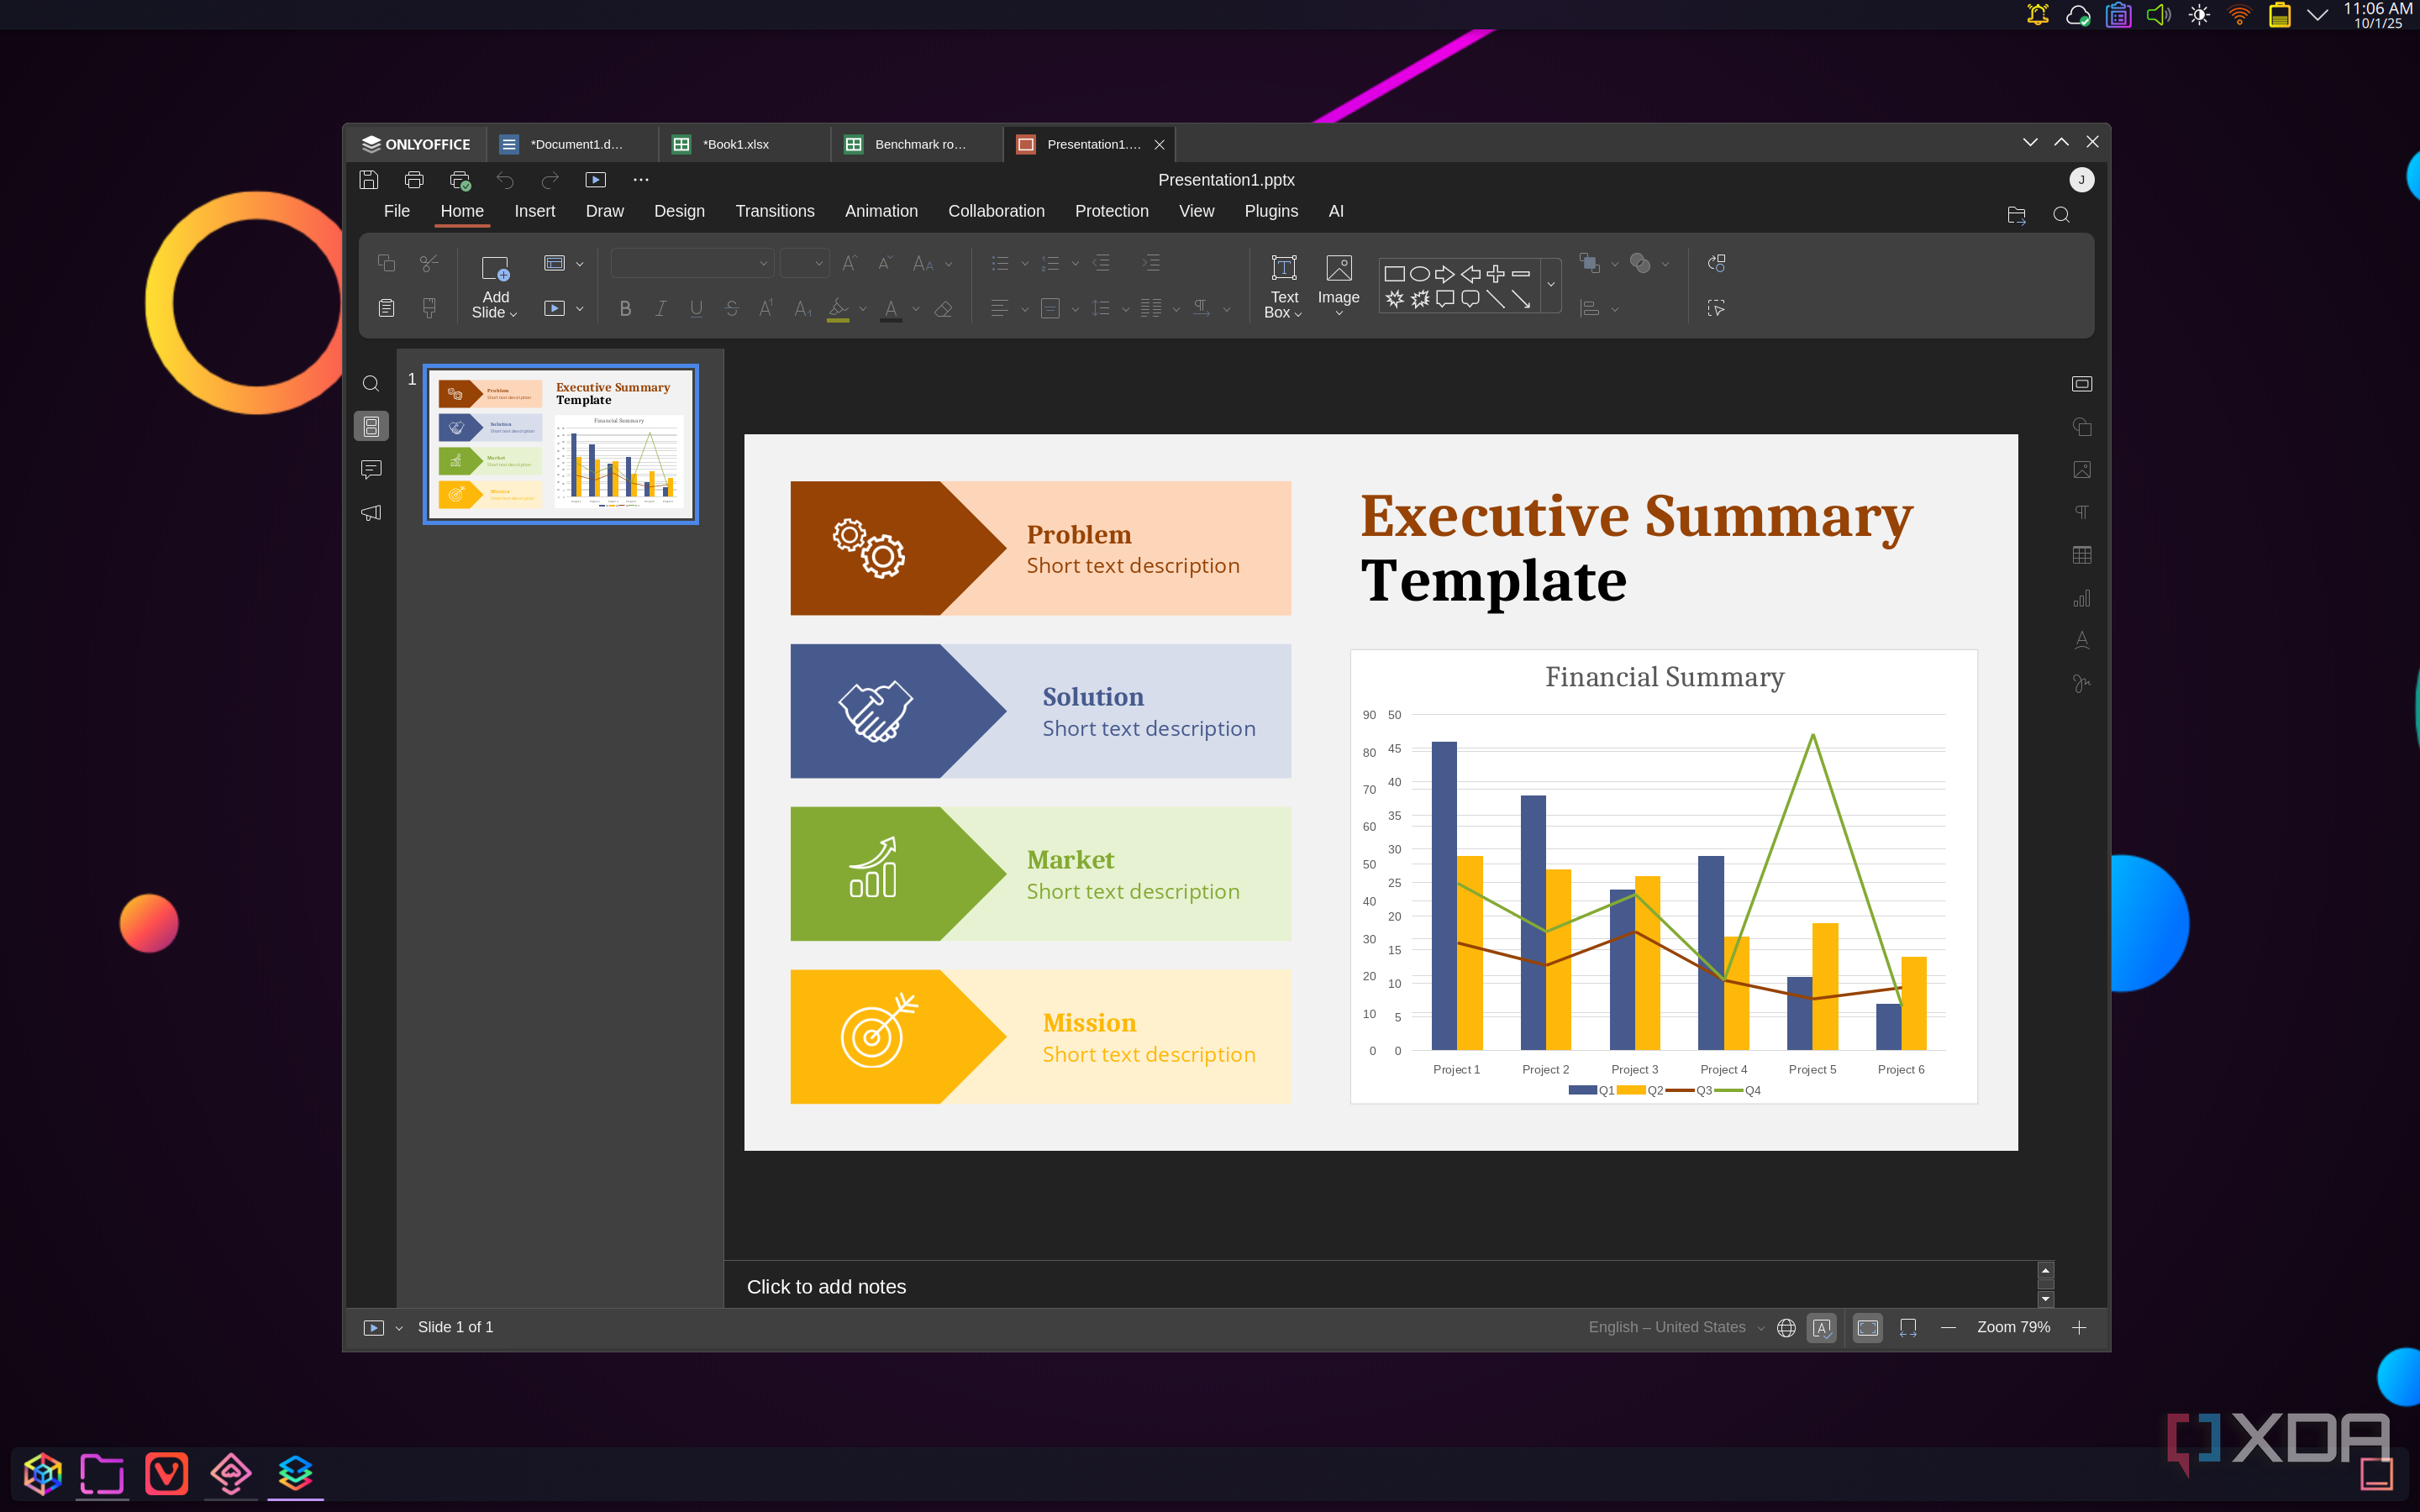Open table settings in right sidebar
2420x1512 pixels.
click(x=2082, y=555)
